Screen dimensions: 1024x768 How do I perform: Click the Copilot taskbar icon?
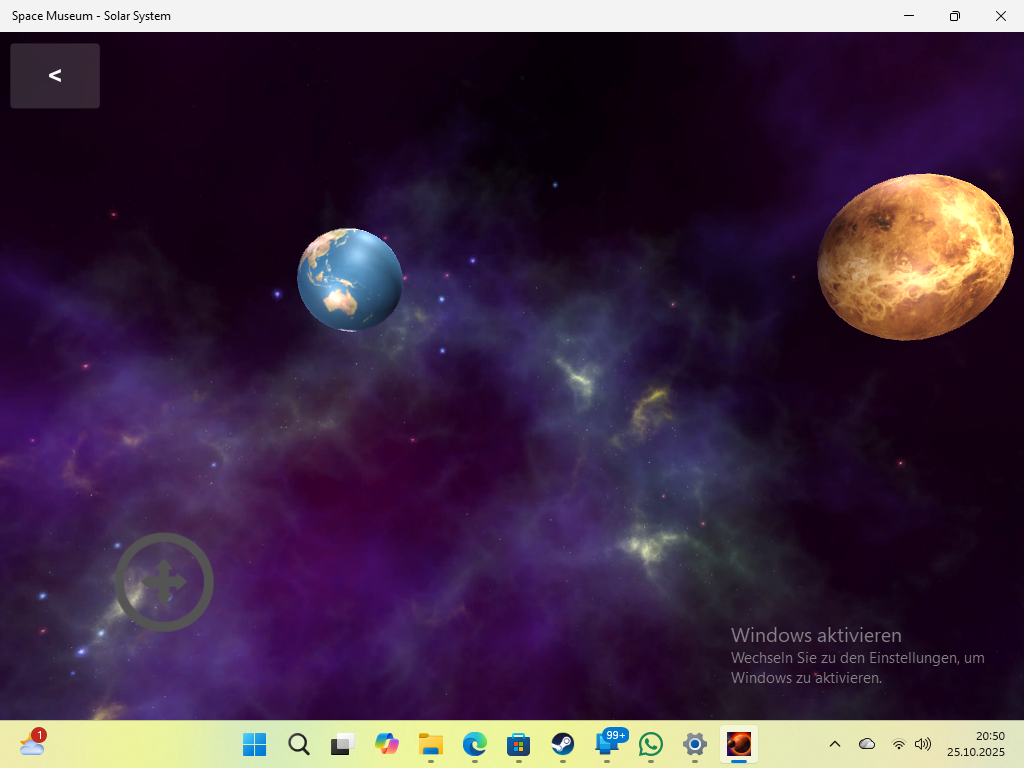[386, 744]
